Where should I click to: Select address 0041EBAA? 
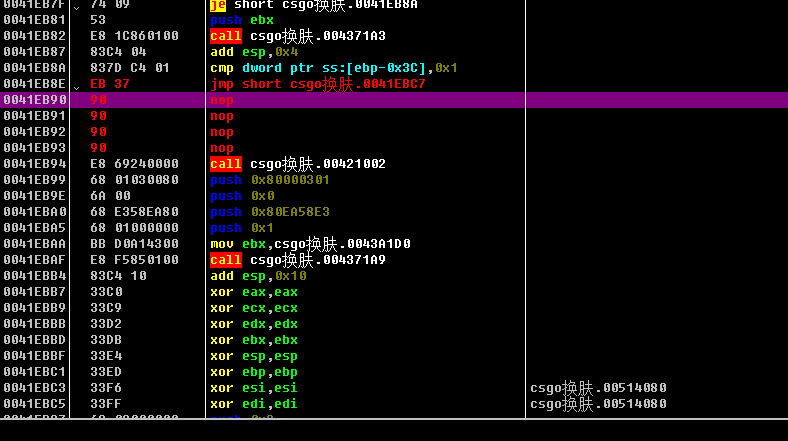point(34,244)
